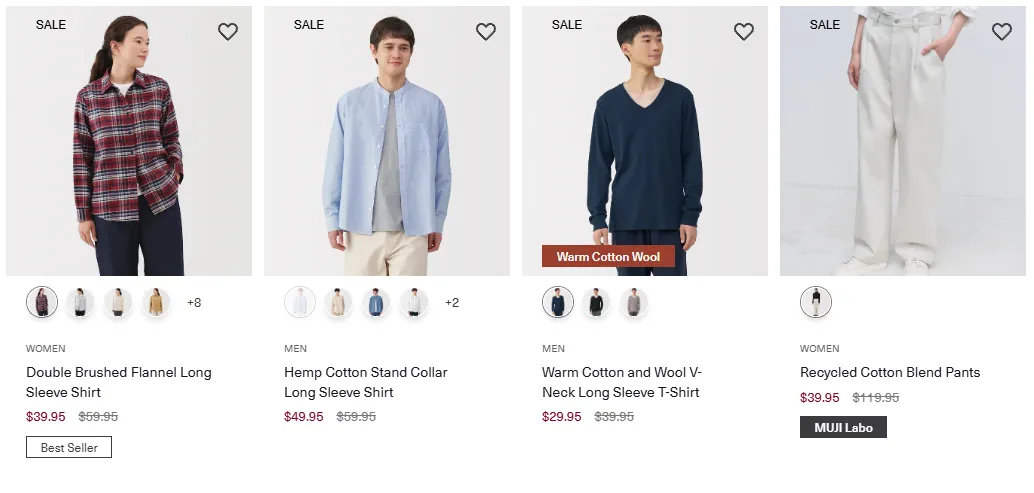Choose the gray V-Neck T-Shirt color swatch
1034x493 pixels.
pos(634,303)
